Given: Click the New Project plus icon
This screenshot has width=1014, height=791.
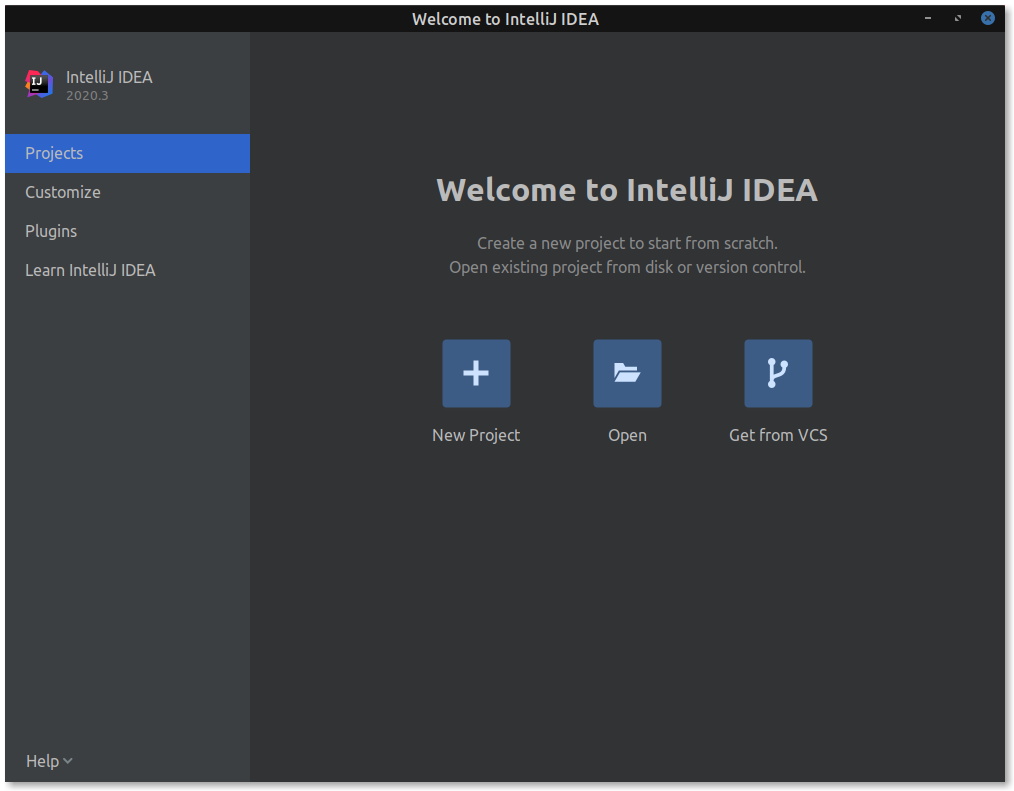Looking at the screenshot, I should click(476, 373).
